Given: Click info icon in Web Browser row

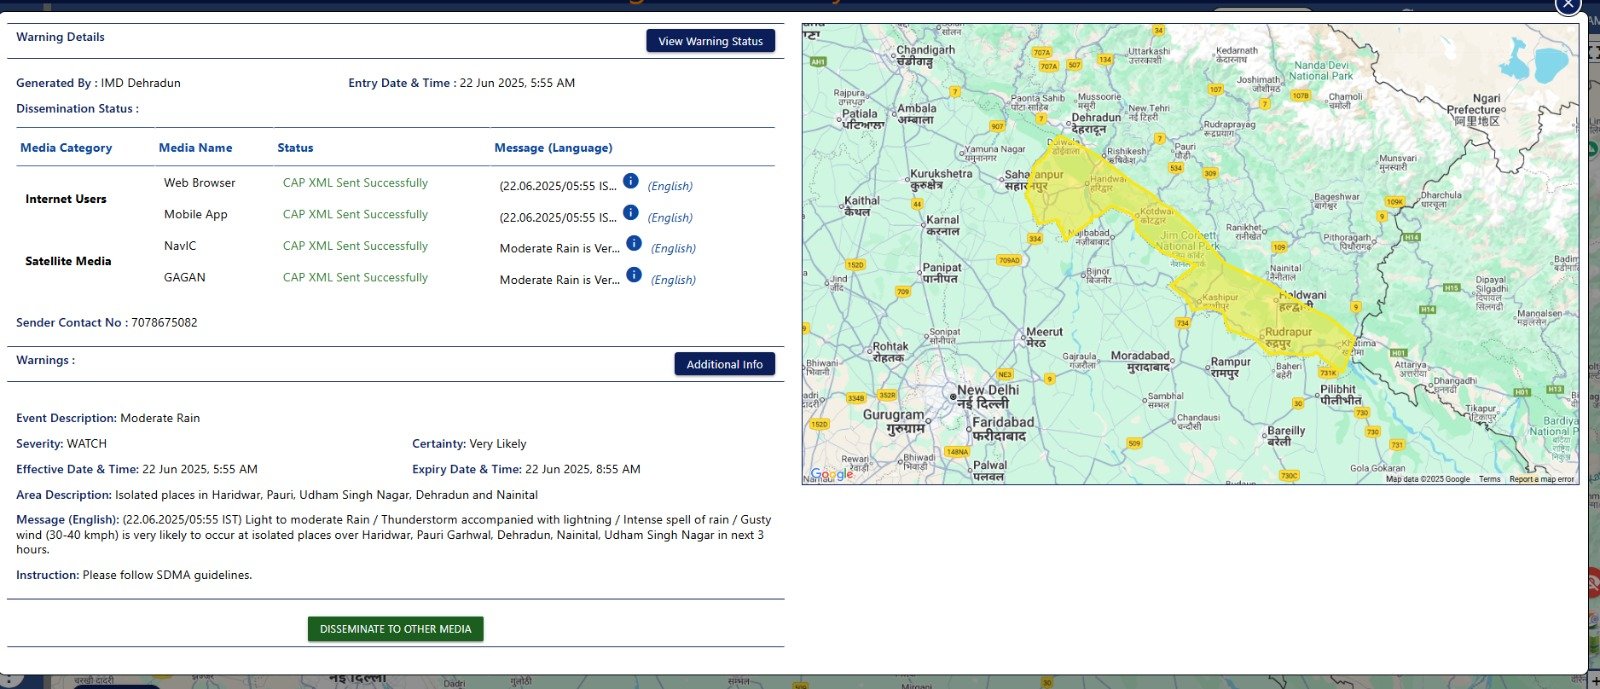Looking at the screenshot, I should pos(631,181).
